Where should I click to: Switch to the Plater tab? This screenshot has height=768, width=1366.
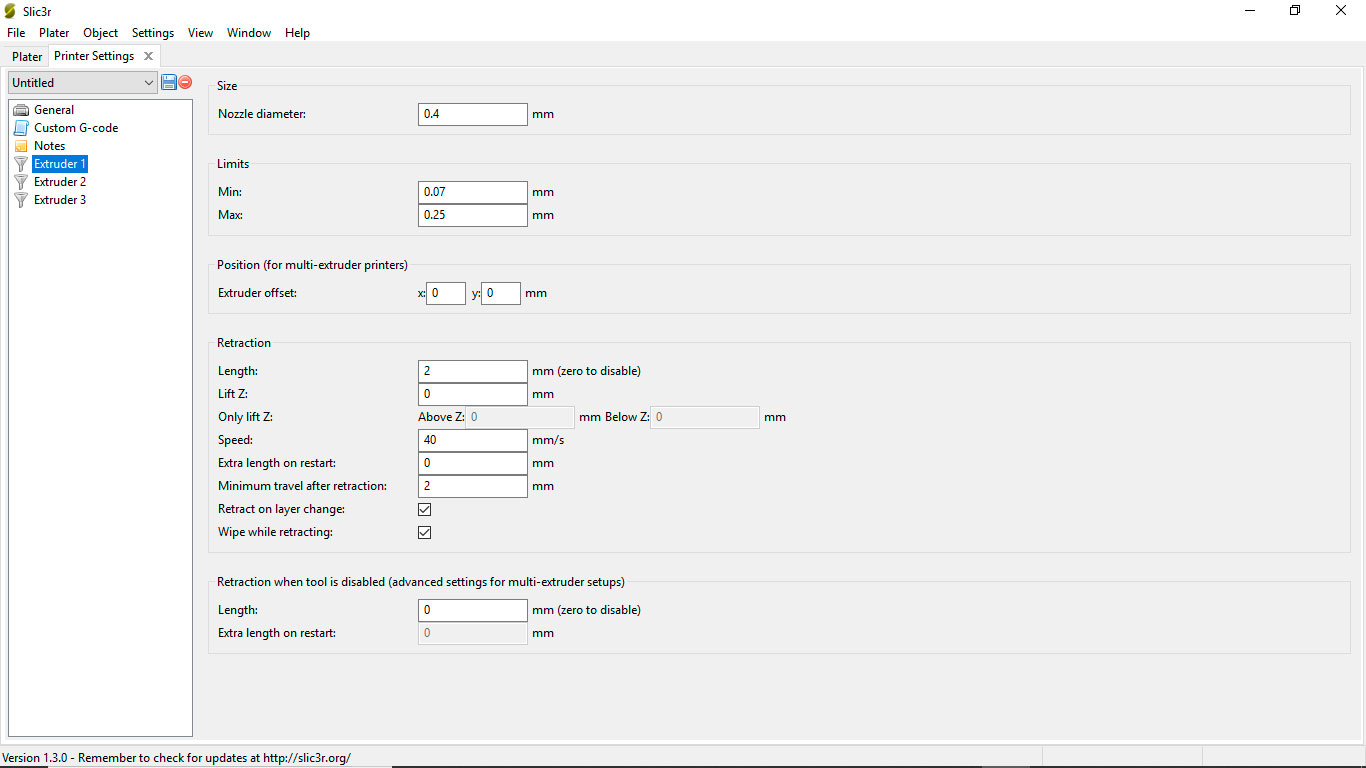click(x=27, y=57)
